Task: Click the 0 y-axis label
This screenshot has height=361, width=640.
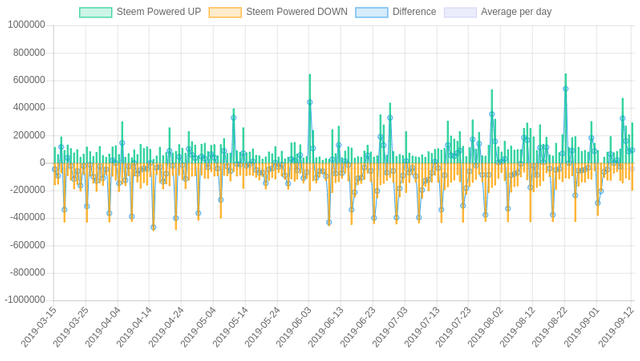Action: pyautogui.click(x=42, y=163)
